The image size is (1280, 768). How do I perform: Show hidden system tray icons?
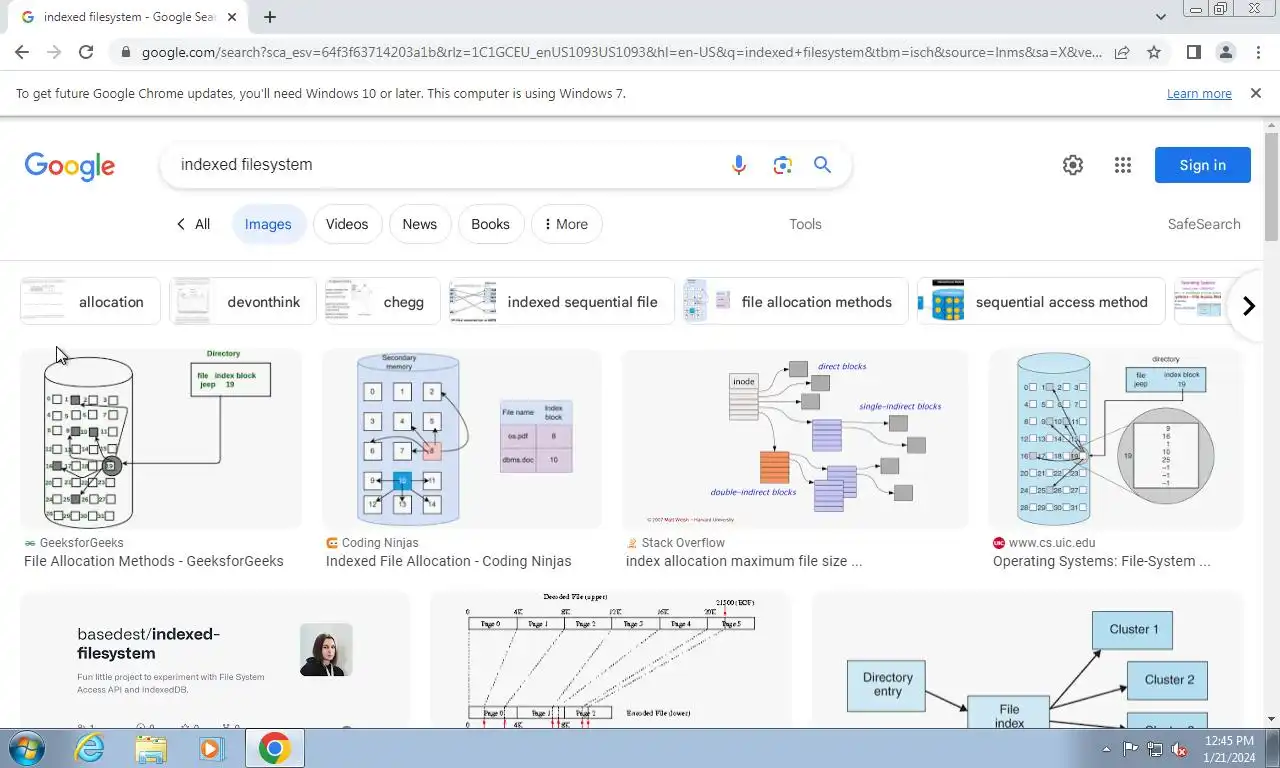(x=1106, y=749)
